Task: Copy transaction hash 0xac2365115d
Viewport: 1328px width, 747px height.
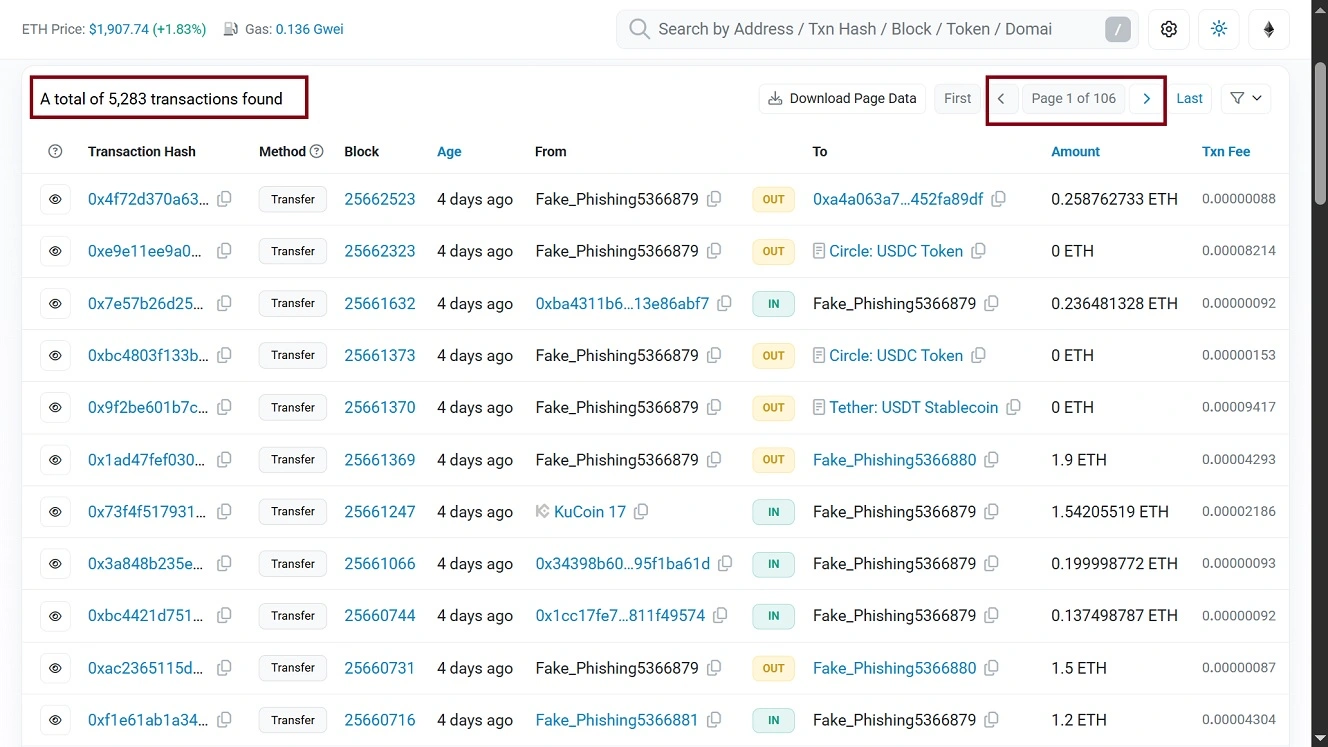Action: pos(224,667)
